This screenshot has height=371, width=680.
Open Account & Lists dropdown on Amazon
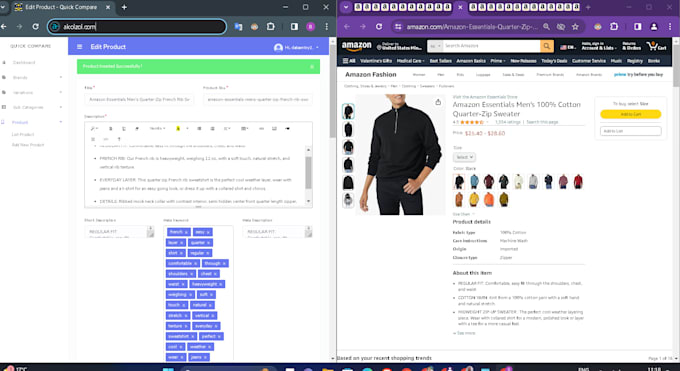point(598,46)
